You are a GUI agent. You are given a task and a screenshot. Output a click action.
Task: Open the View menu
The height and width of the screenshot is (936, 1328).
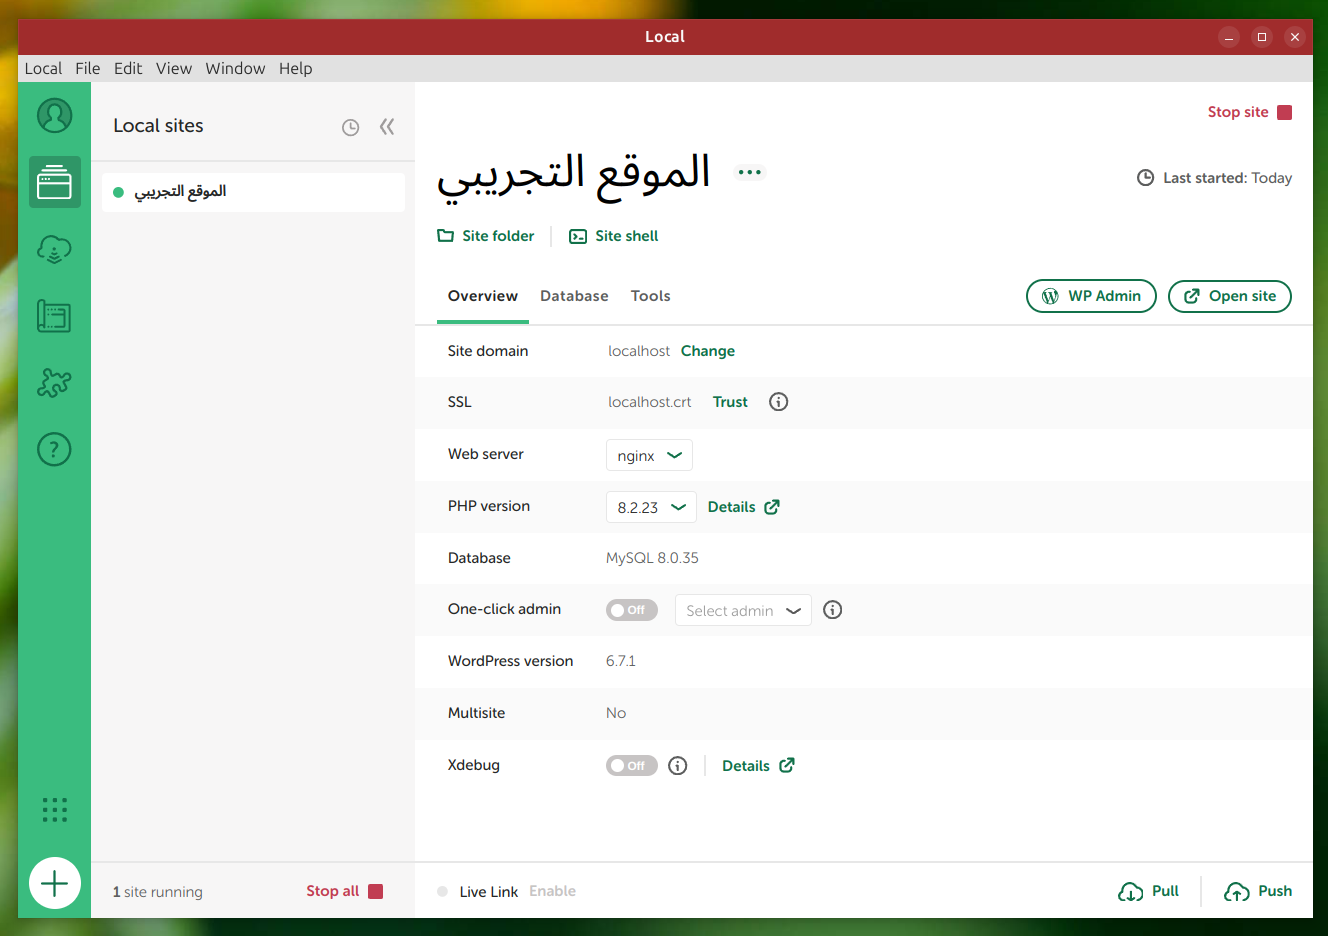pos(174,68)
